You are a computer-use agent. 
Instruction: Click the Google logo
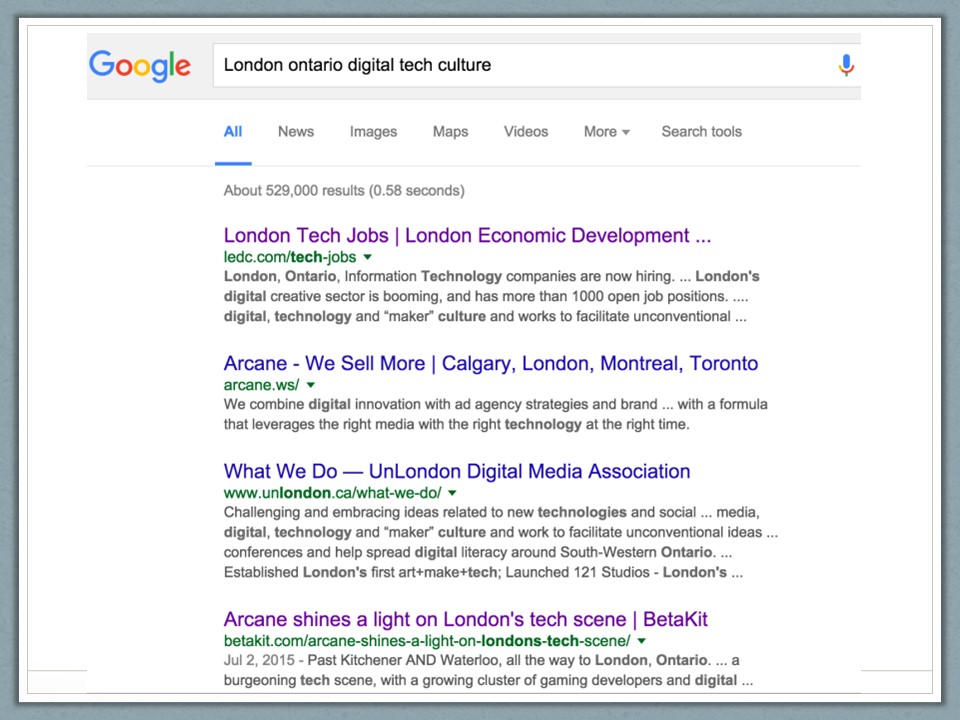[x=140, y=66]
